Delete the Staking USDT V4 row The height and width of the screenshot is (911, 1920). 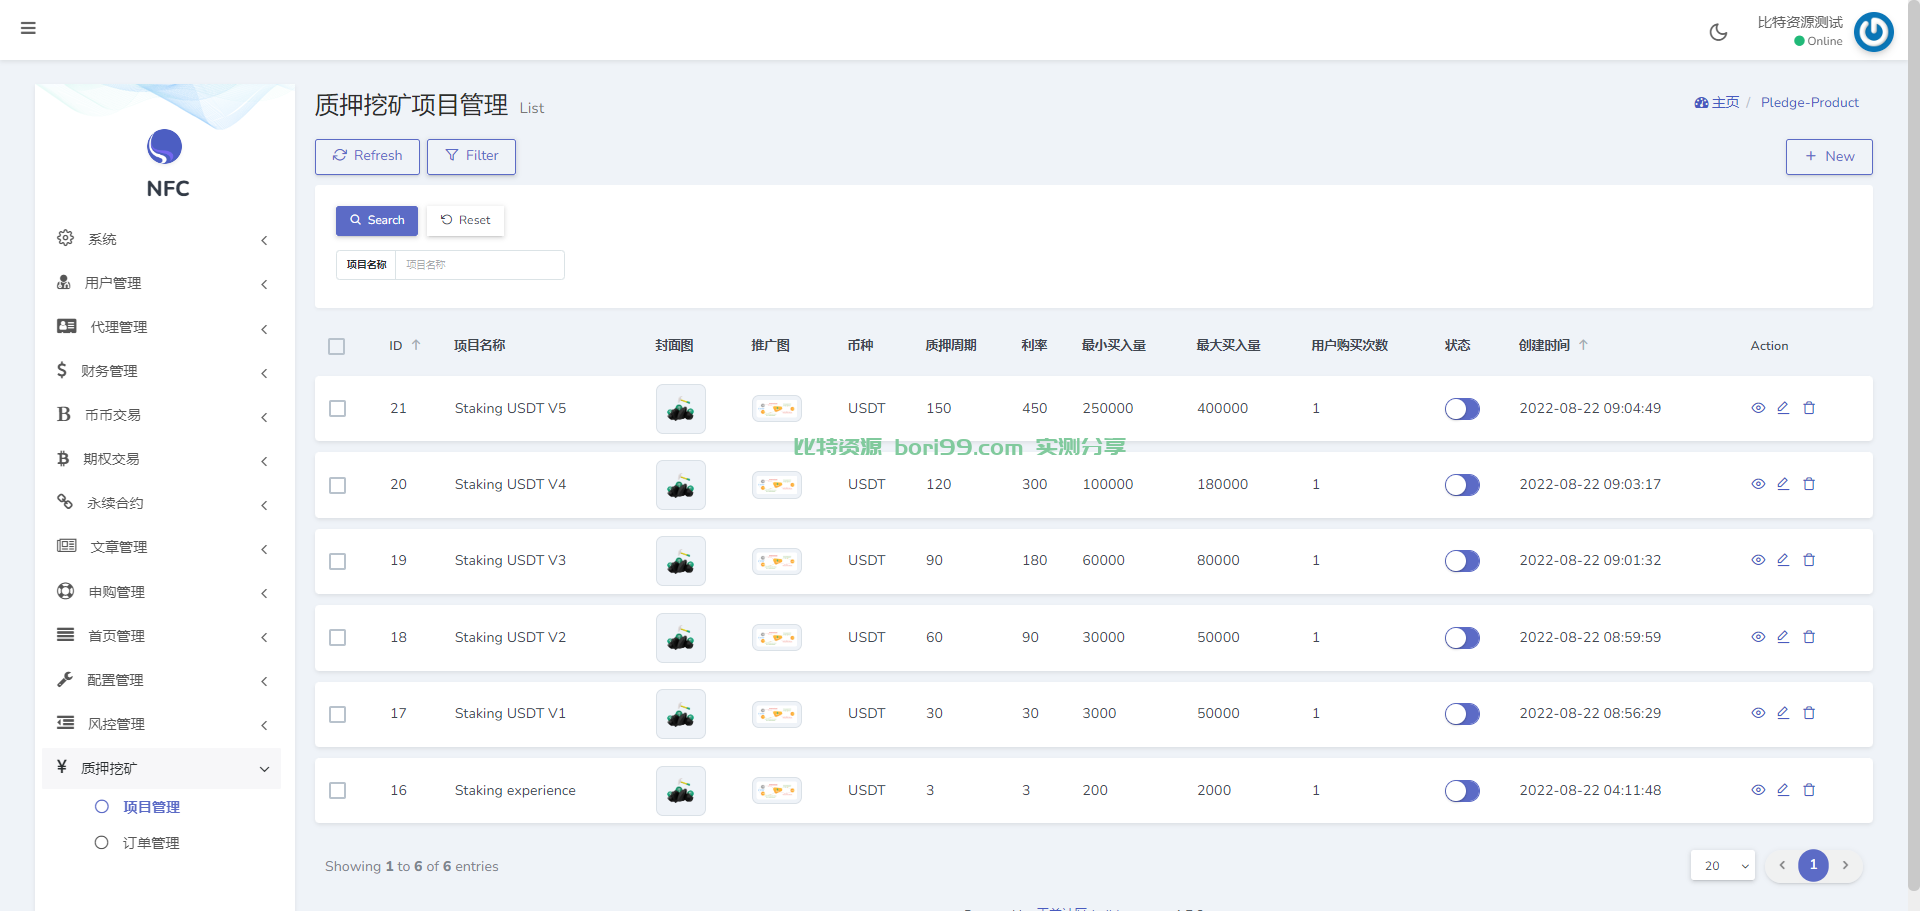(1809, 484)
